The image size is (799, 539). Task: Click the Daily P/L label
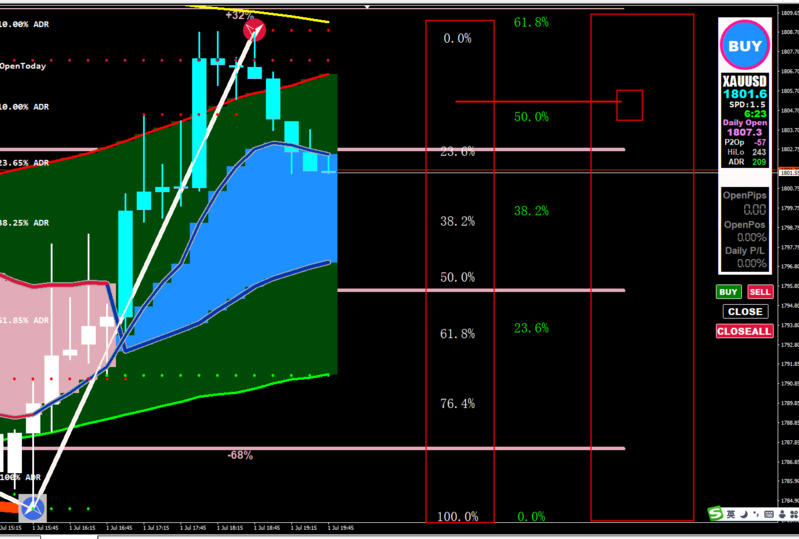(744, 251)
